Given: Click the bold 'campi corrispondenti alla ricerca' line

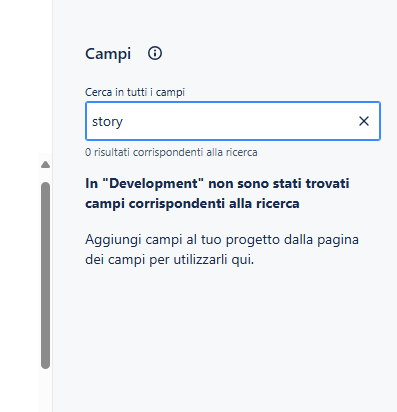Looking at the screenshot, I should click(192, 203).
